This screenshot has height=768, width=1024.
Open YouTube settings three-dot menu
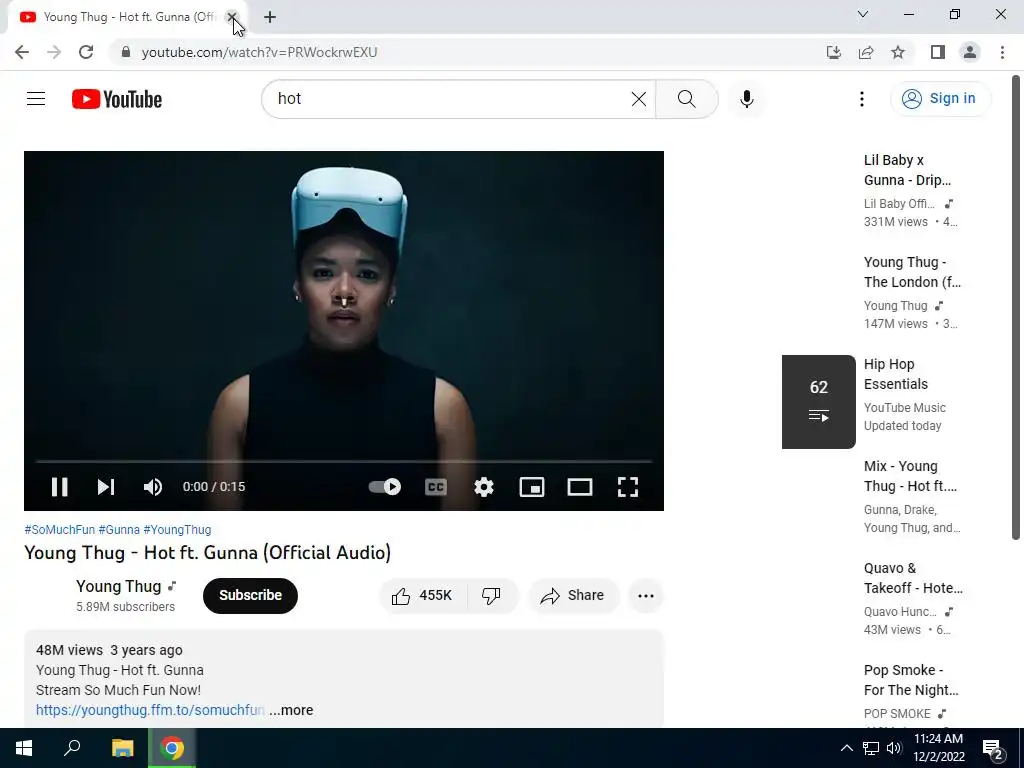pos(862,99)
